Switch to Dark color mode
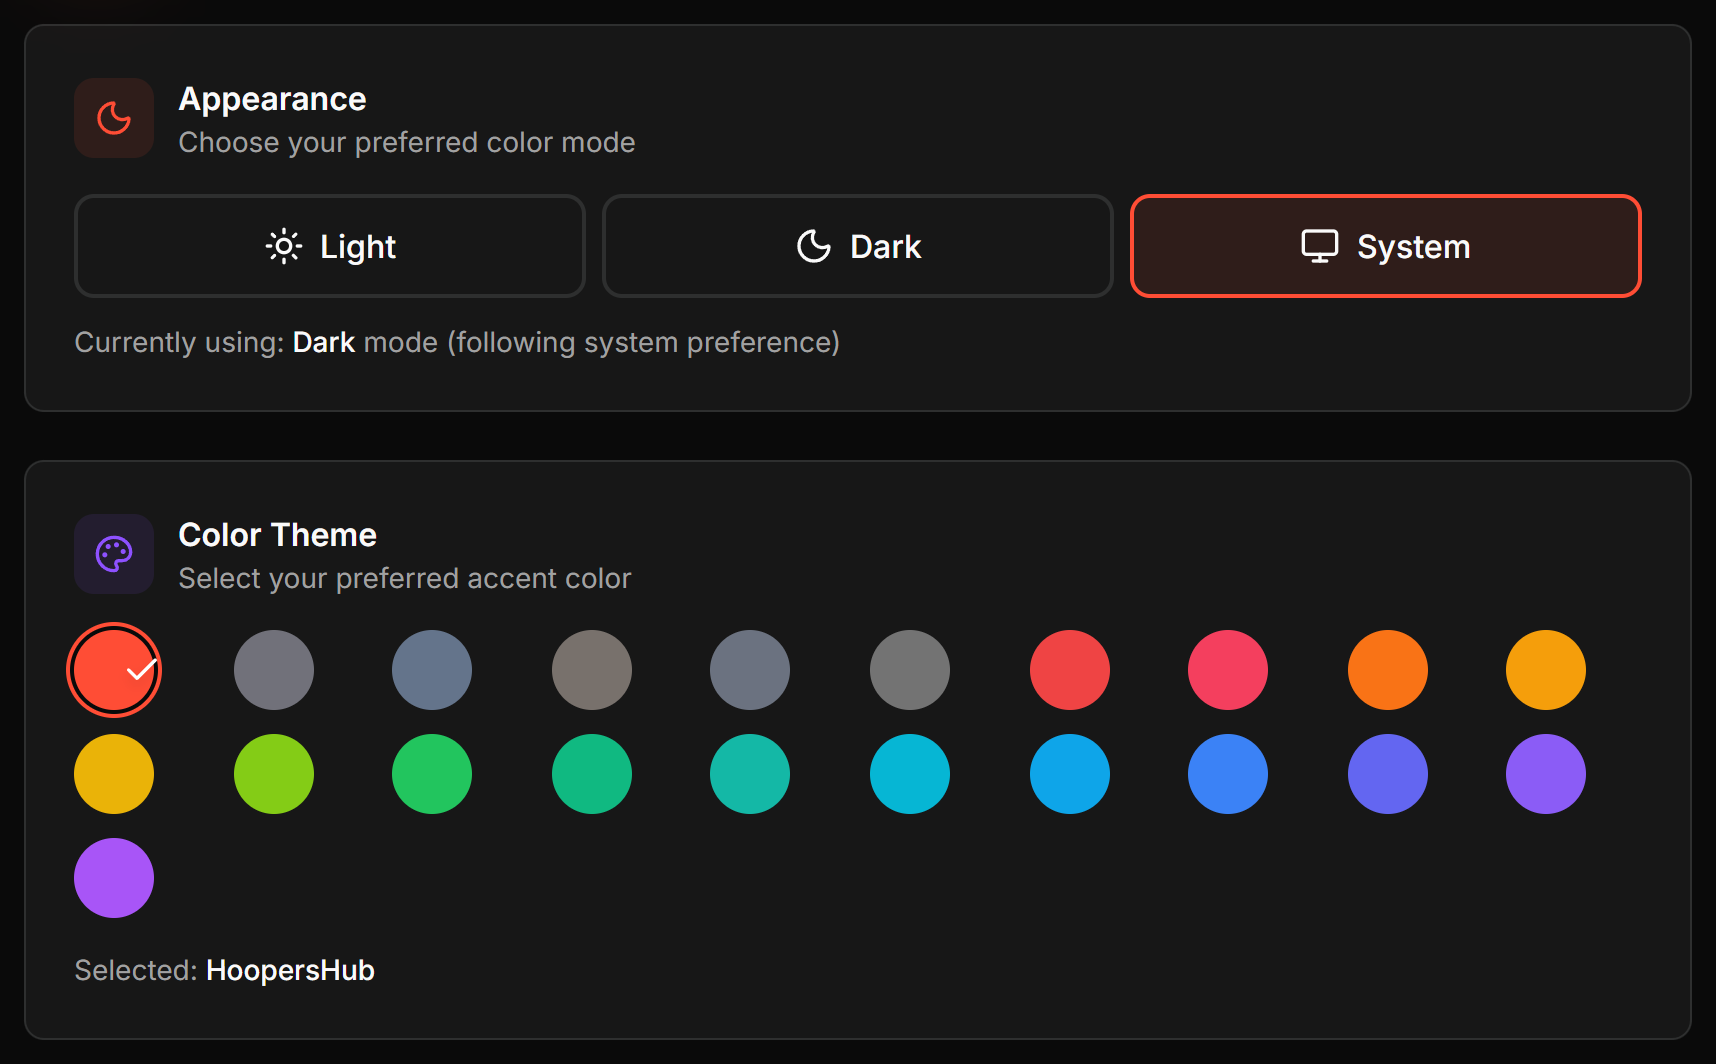This screenshot has height=1064, width=1716. [858, 246]
